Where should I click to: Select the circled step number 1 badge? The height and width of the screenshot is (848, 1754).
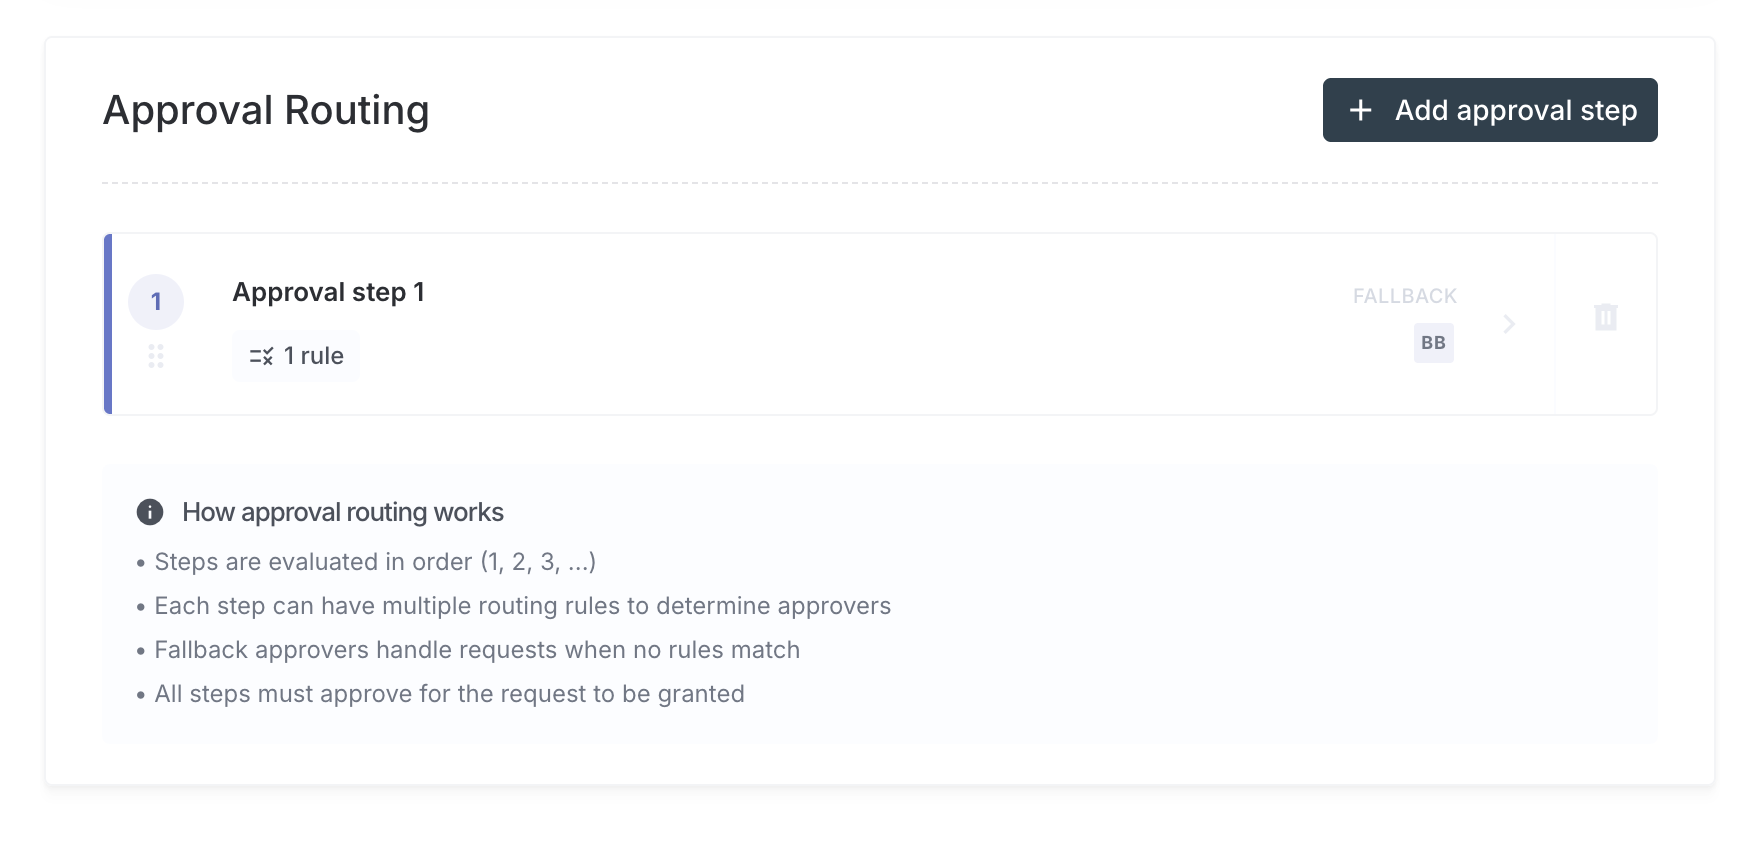click(x=156, y=301)
